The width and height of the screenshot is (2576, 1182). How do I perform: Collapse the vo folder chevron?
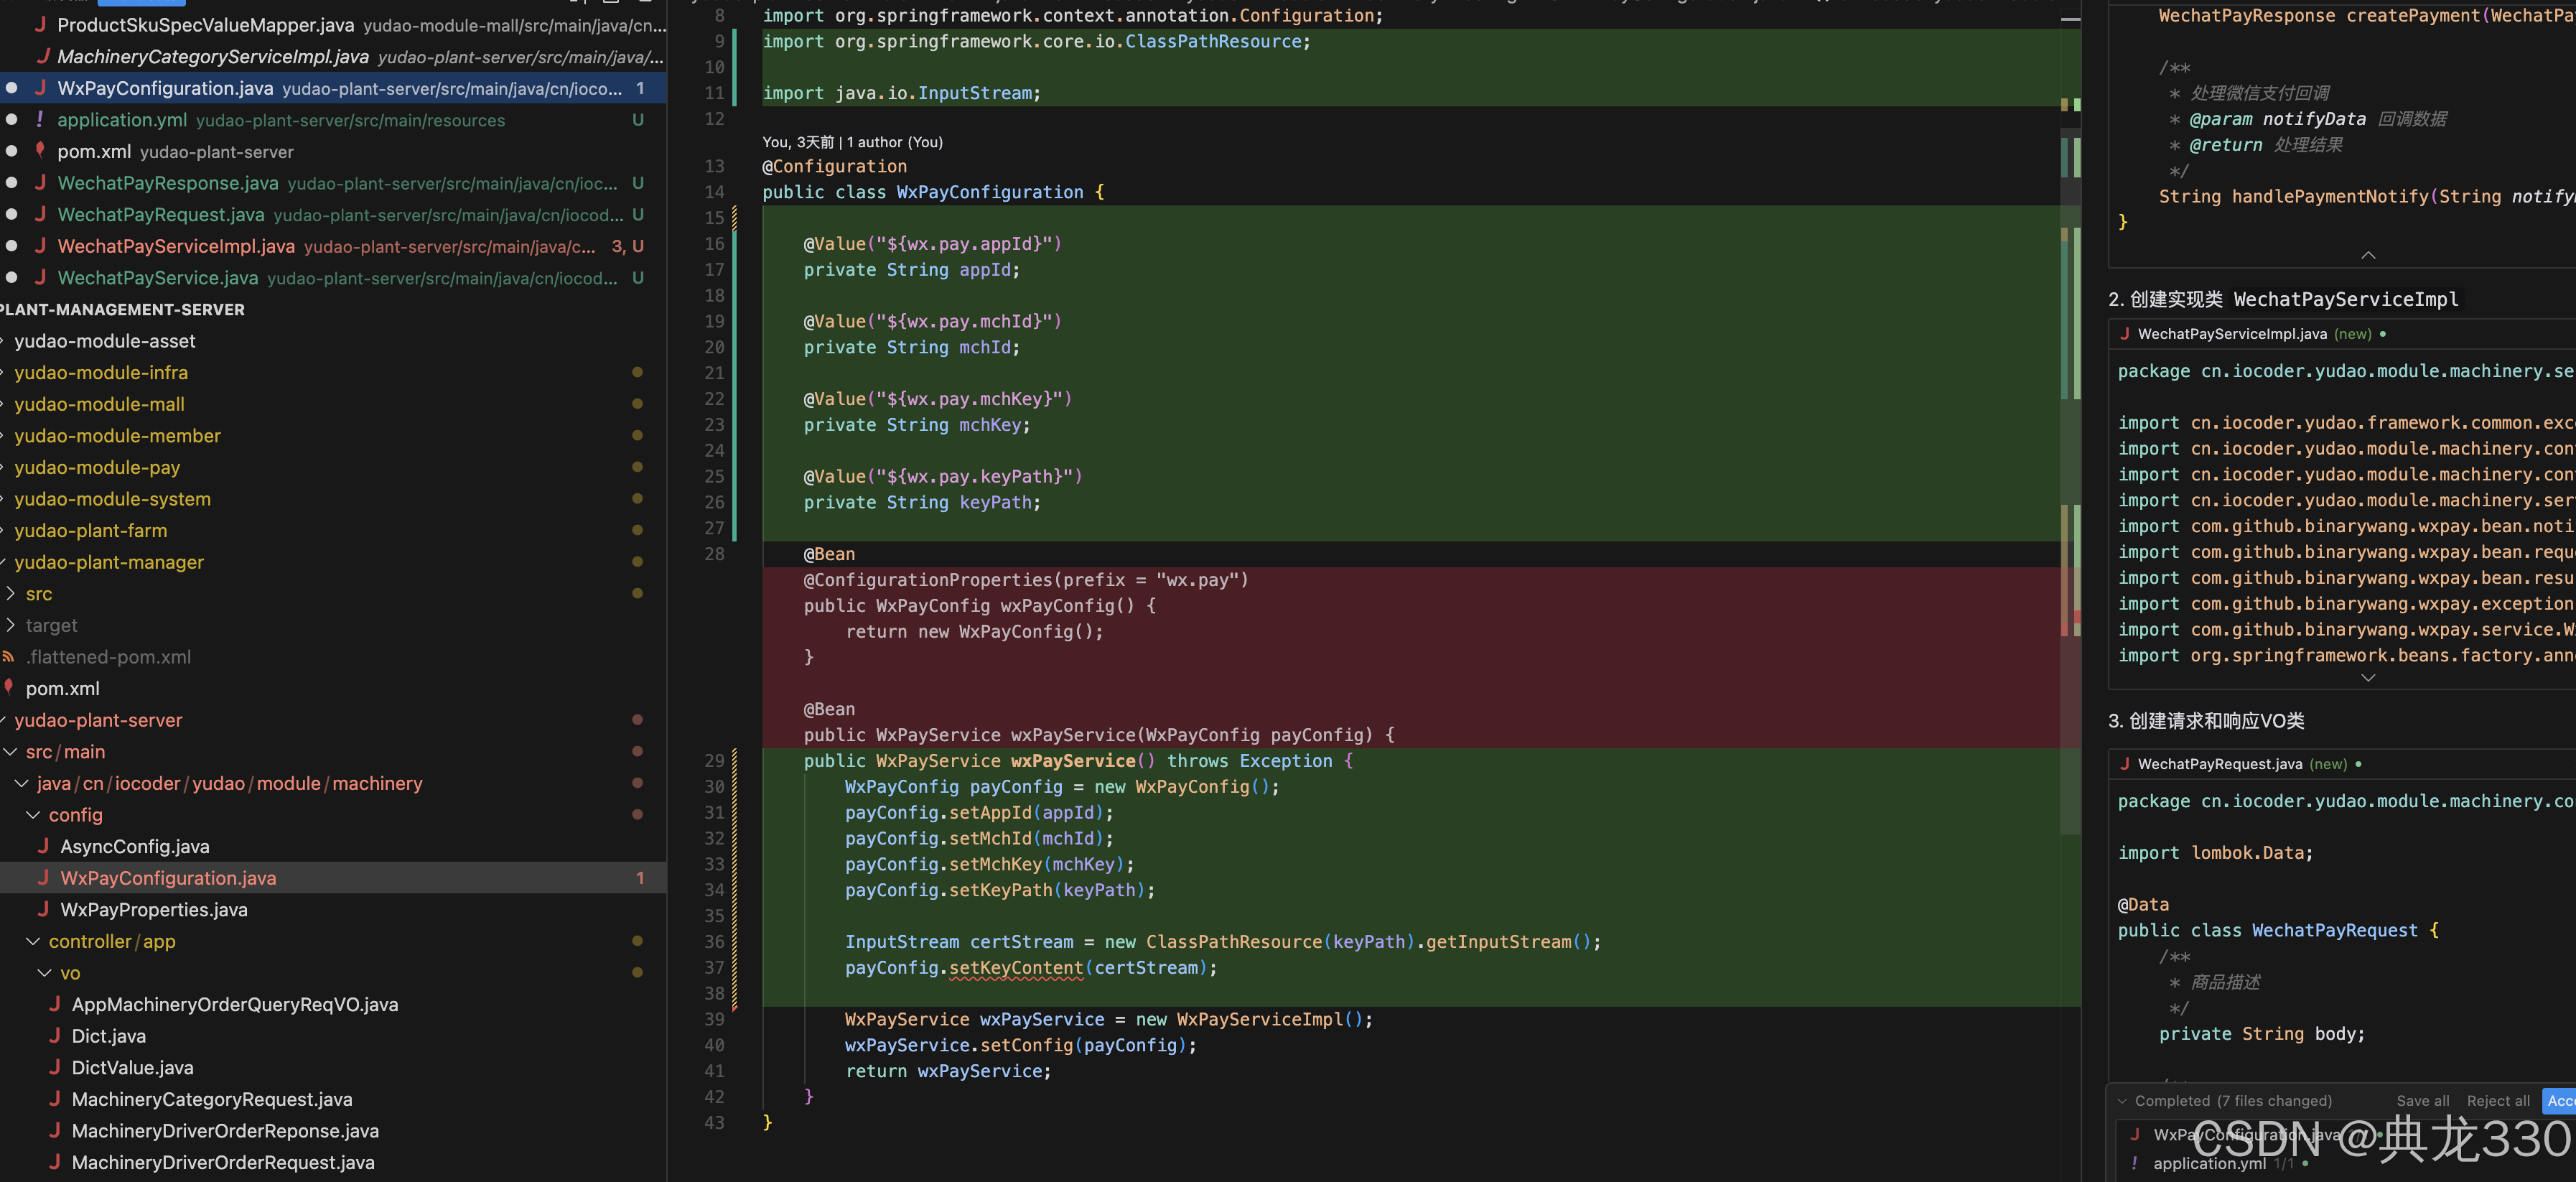(45, 973)
